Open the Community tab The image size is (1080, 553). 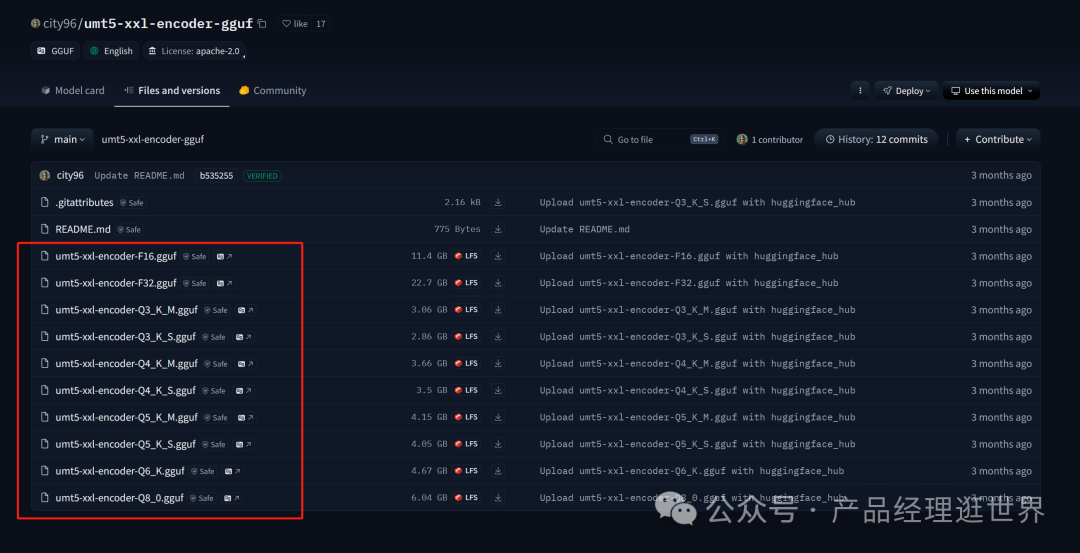tap(272, 90)
